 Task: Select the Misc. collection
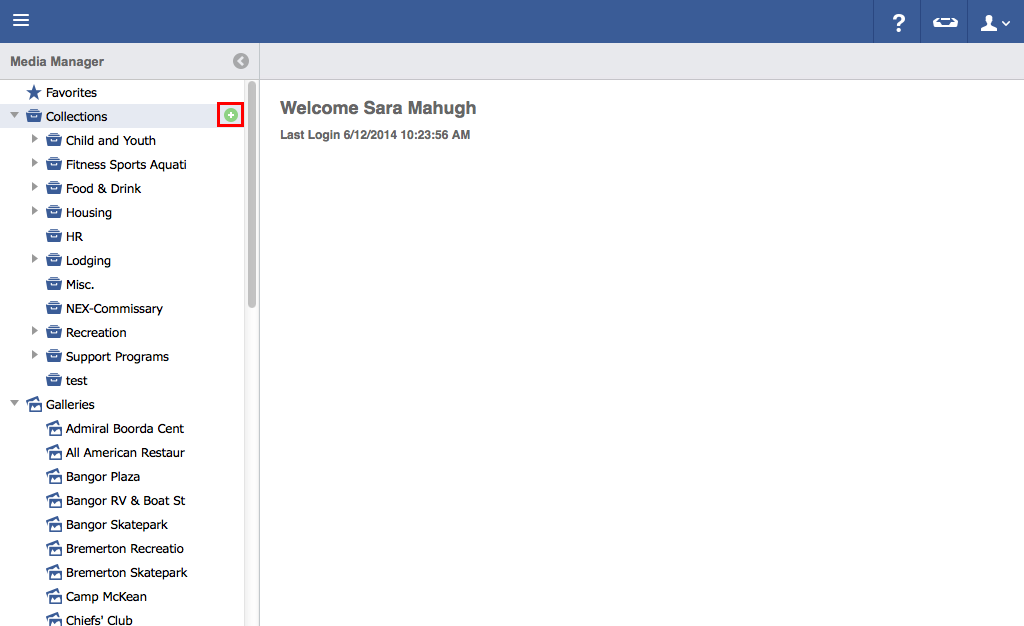(80, 285)
